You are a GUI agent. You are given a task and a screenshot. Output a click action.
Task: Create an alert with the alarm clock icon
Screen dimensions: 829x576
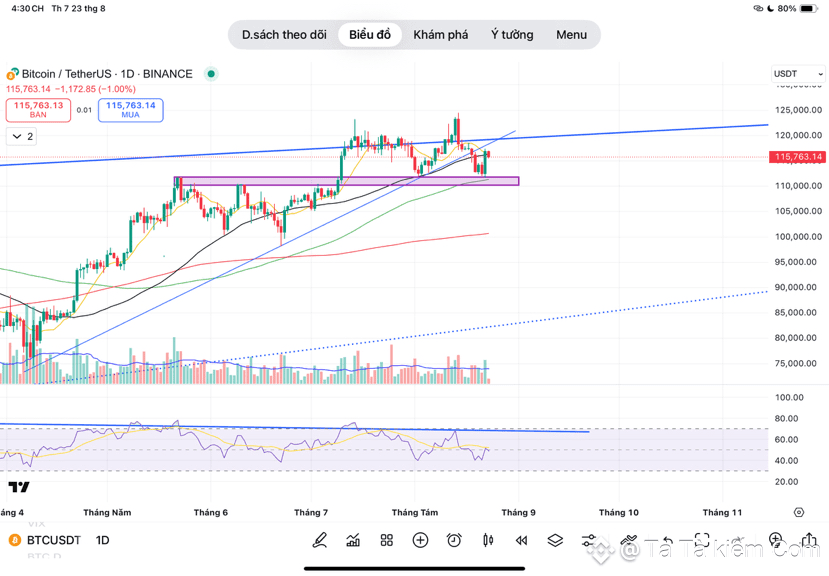point(454,540)
